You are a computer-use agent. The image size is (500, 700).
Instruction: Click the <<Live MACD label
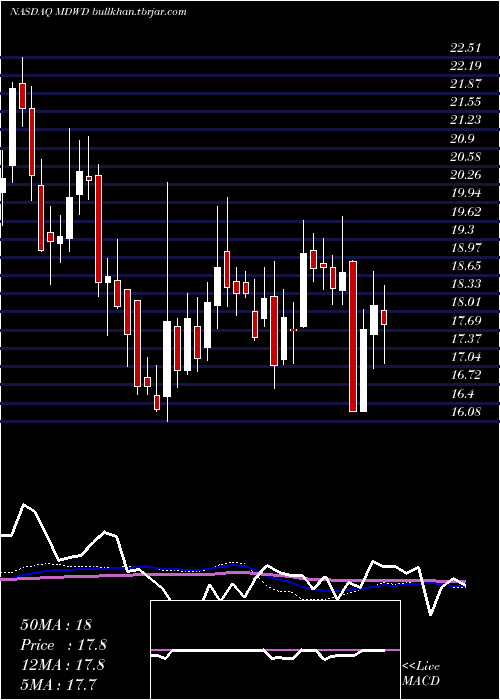tap(421, 673)
